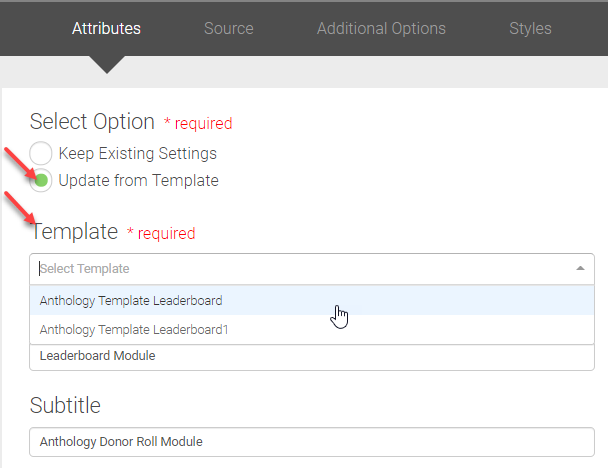Click the Subtitle section heading
608x468 pixels.
[x=65, y=405]
